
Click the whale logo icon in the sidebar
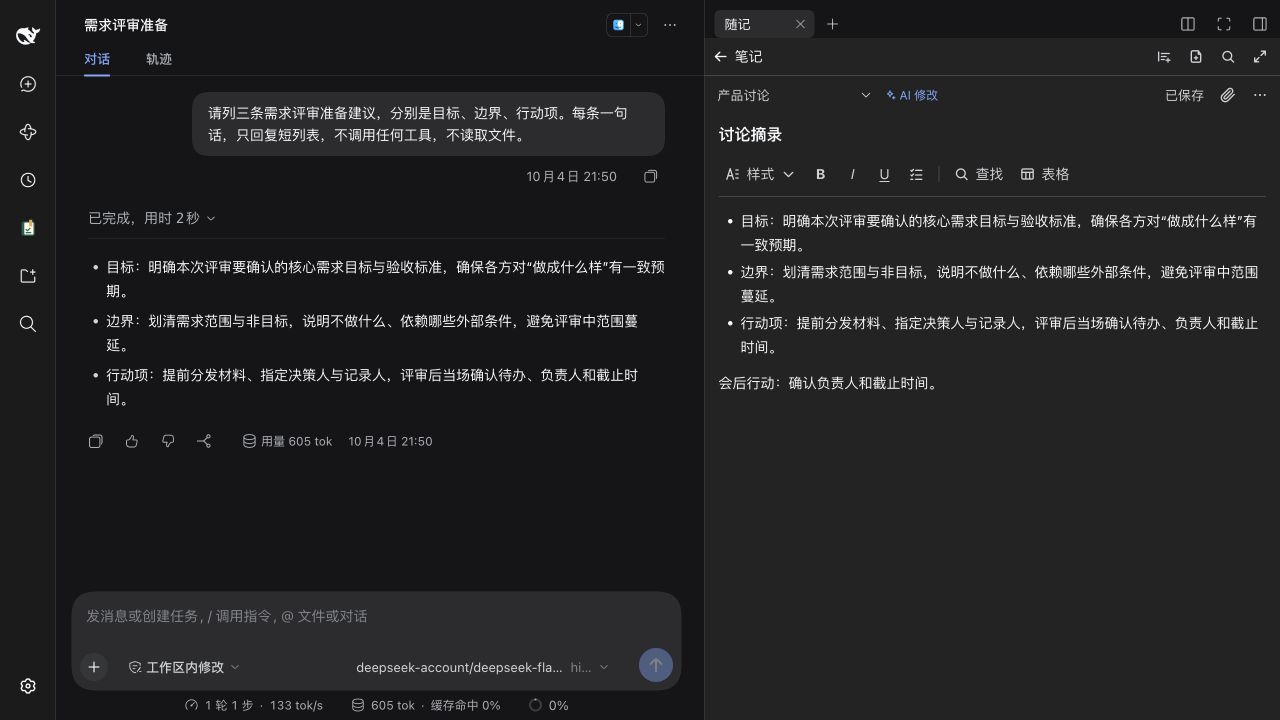coord(28,36)
